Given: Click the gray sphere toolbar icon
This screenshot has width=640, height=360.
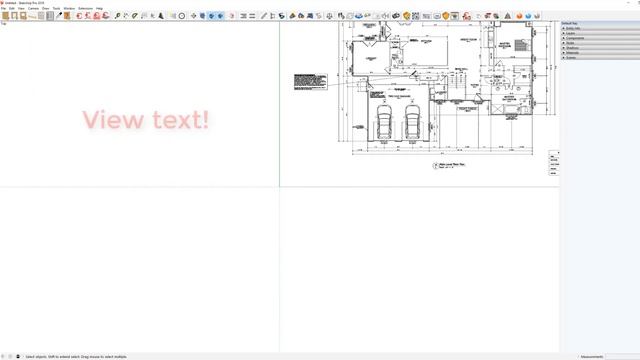Looking at the screenshot, I should tap(537, 16).
